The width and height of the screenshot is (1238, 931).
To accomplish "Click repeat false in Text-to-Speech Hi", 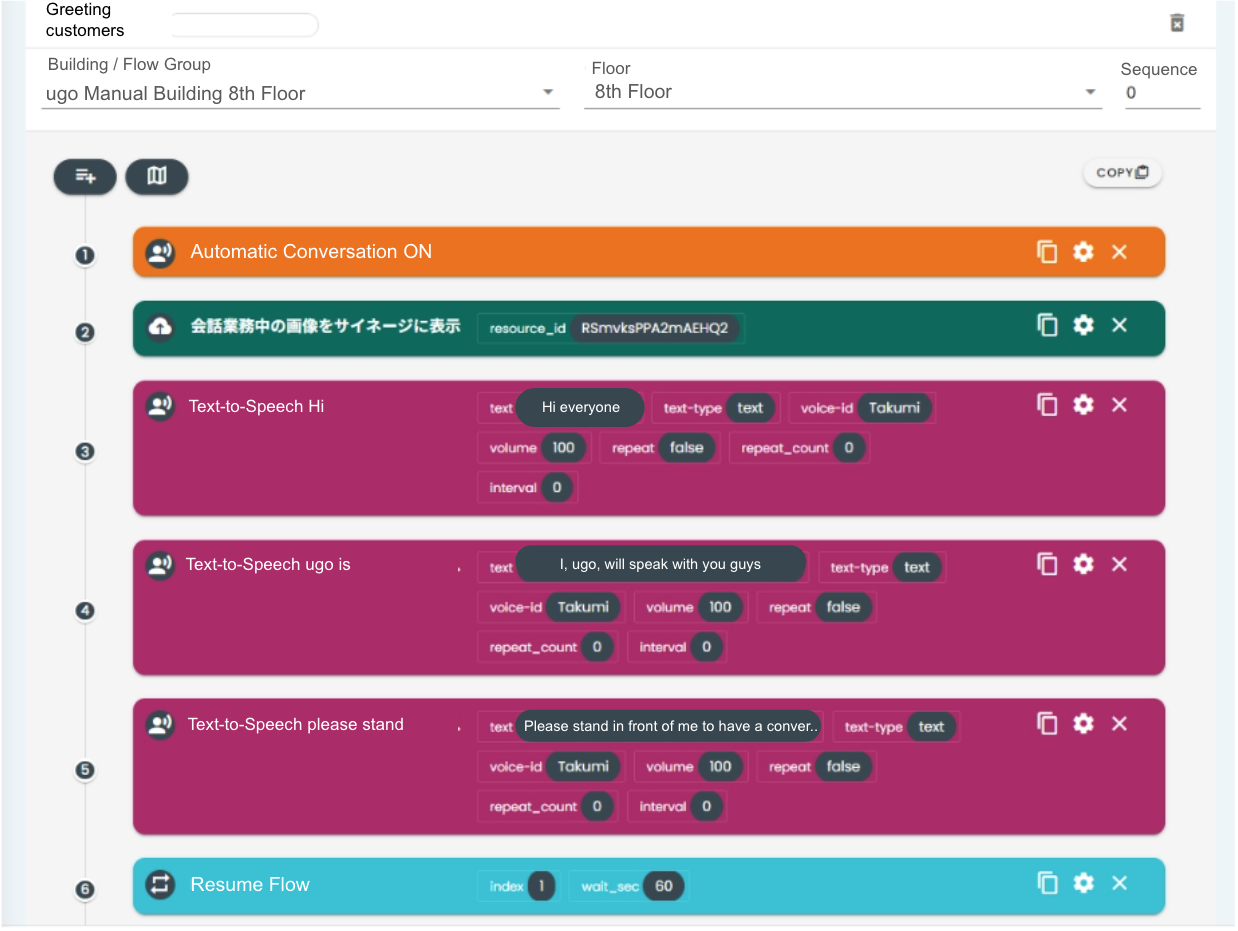I will coord(687,447).
